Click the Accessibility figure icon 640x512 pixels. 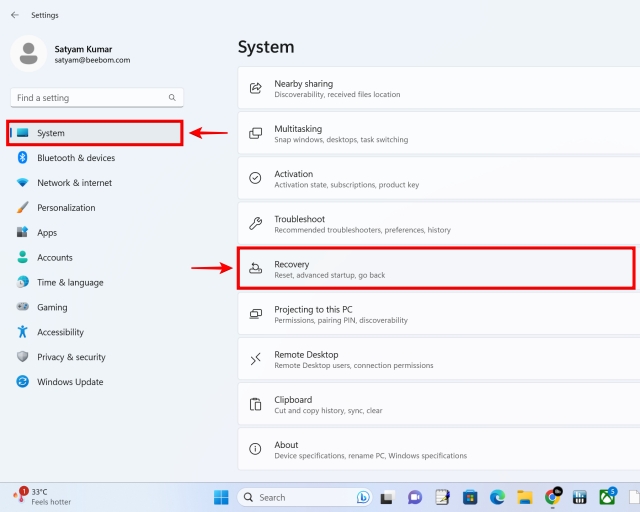click(22, 332)
